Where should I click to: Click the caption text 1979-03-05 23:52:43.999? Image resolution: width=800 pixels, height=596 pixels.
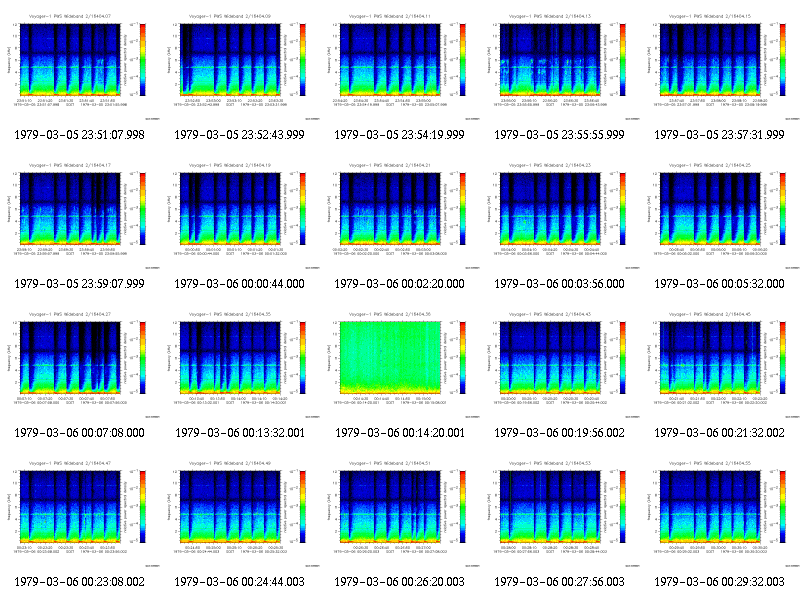click(239, 135)
